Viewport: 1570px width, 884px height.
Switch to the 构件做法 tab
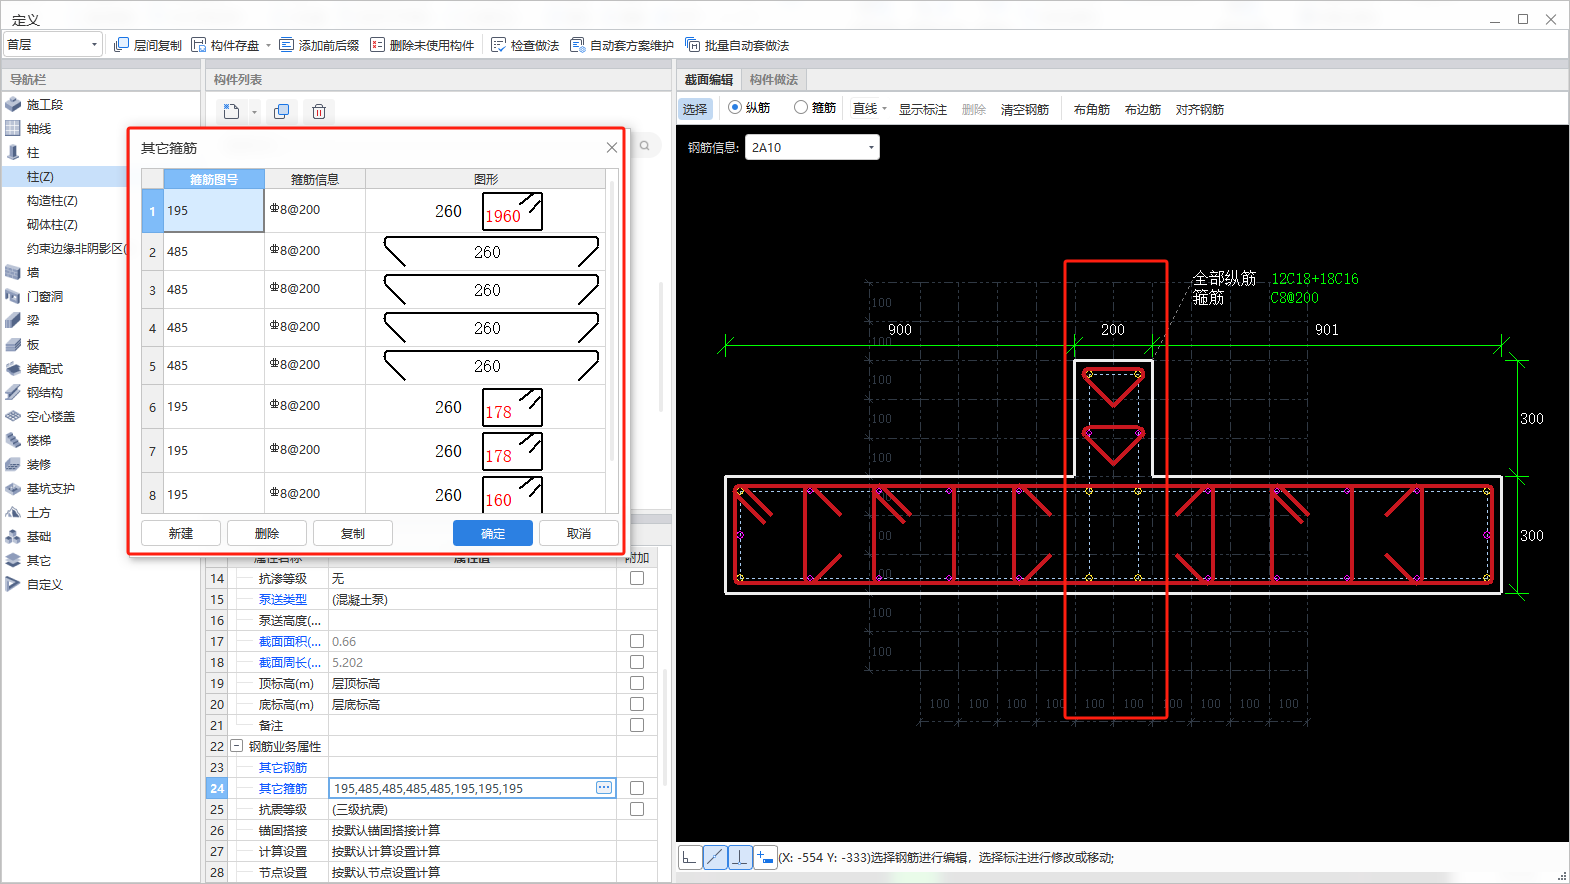[x=774, y=79]
